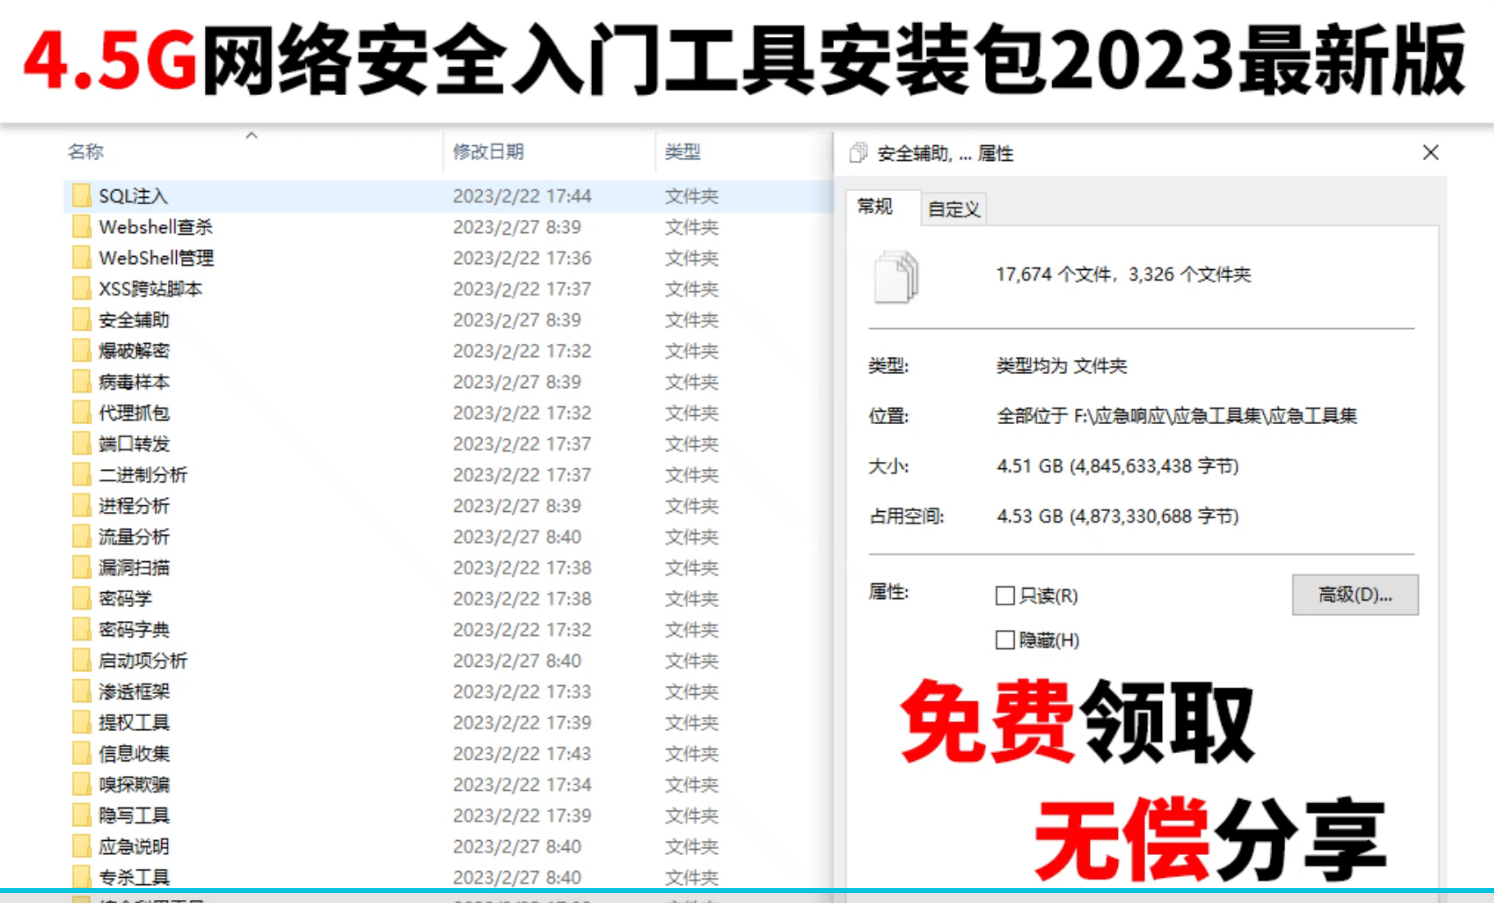The width and height of the screenshot is (1494, 903).
Task: Open the 密码字典 folder
Action: (x=134, y=629)
